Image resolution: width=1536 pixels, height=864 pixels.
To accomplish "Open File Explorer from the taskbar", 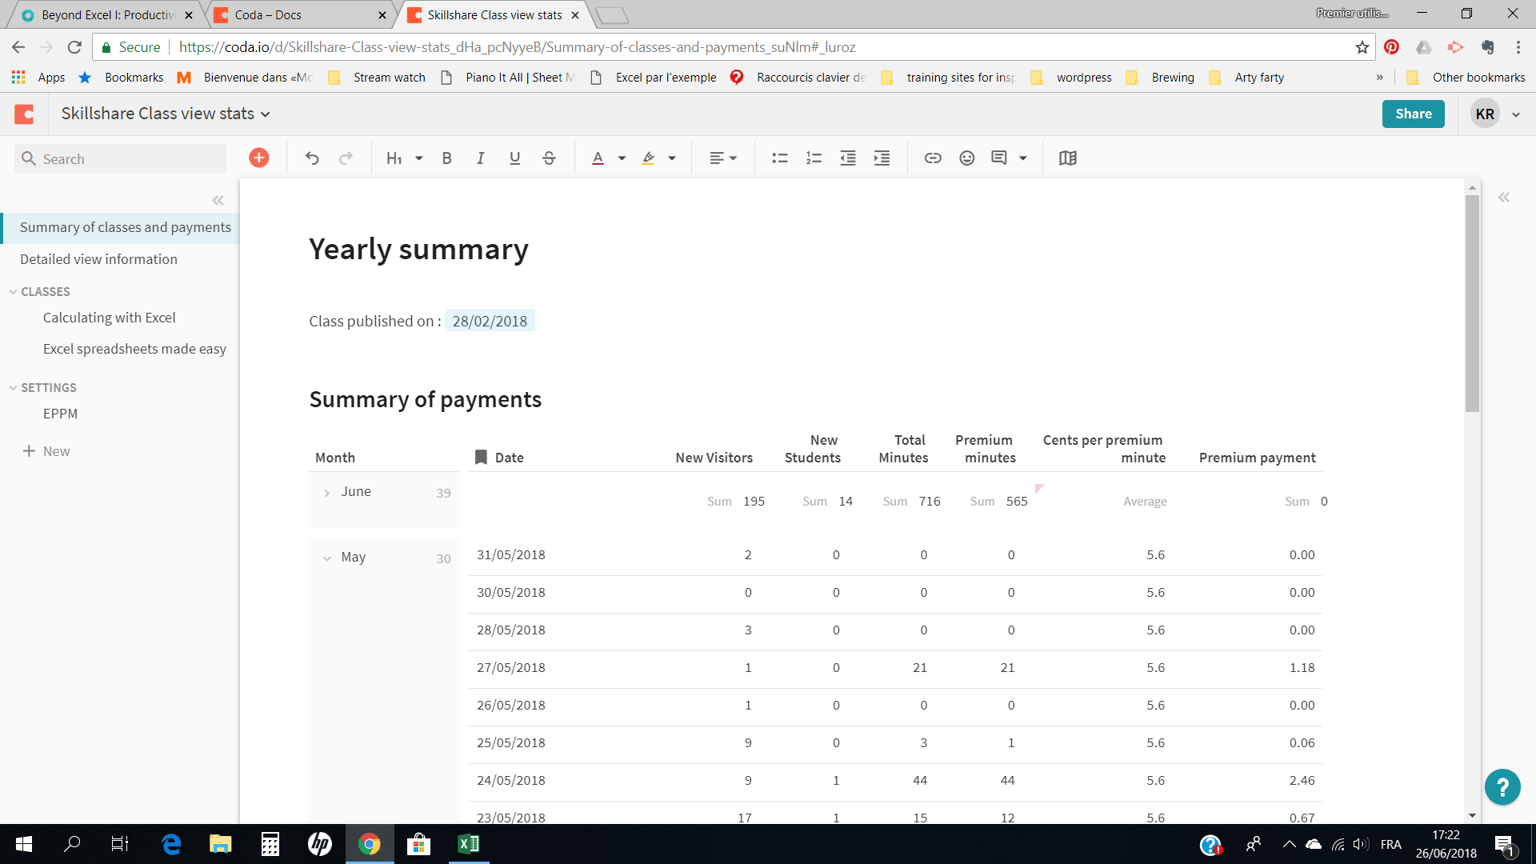I will point(220,844).
